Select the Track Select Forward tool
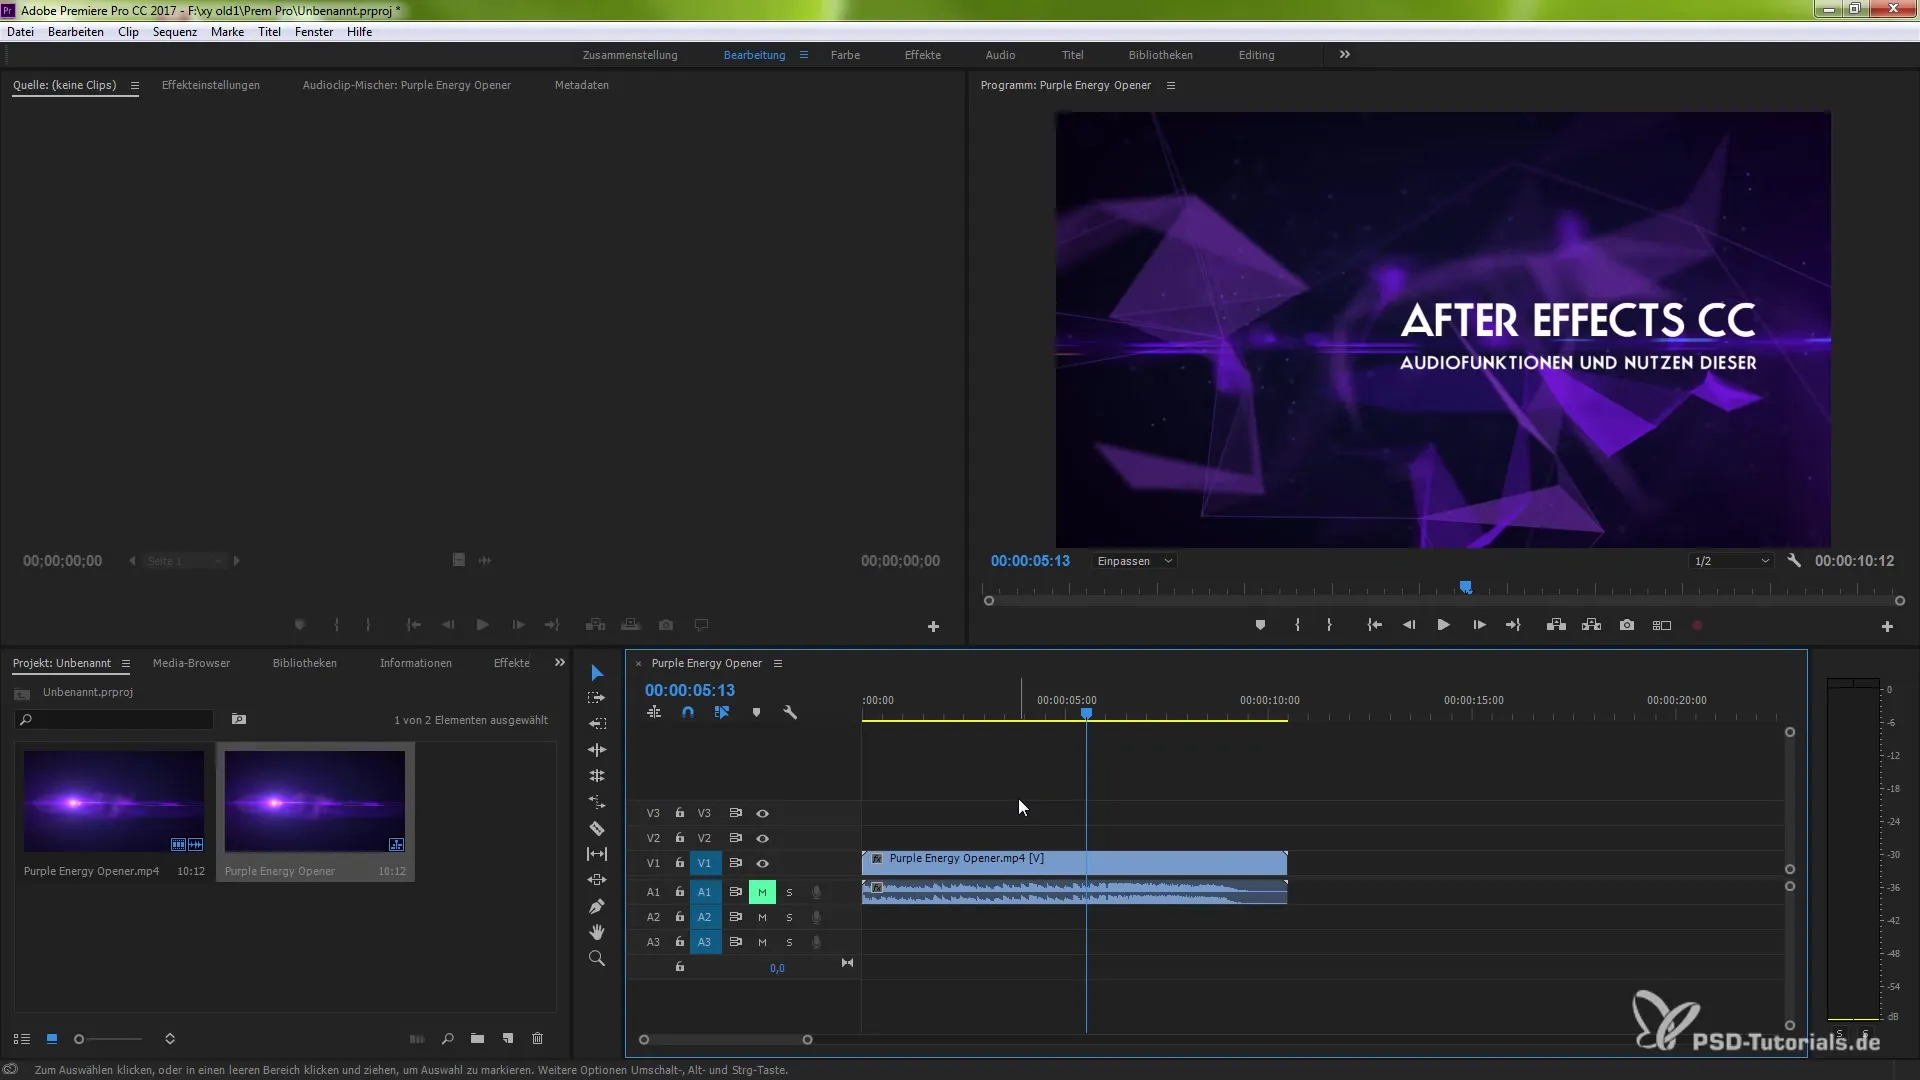 pyautogui.click(x=597, y=698)
